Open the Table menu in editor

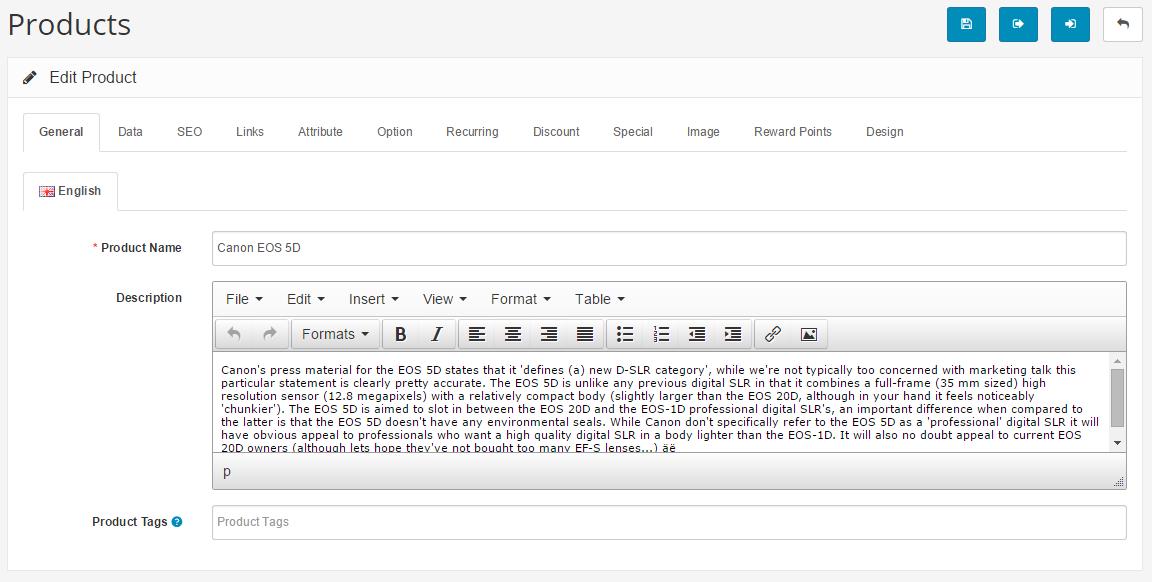[600, 299]
